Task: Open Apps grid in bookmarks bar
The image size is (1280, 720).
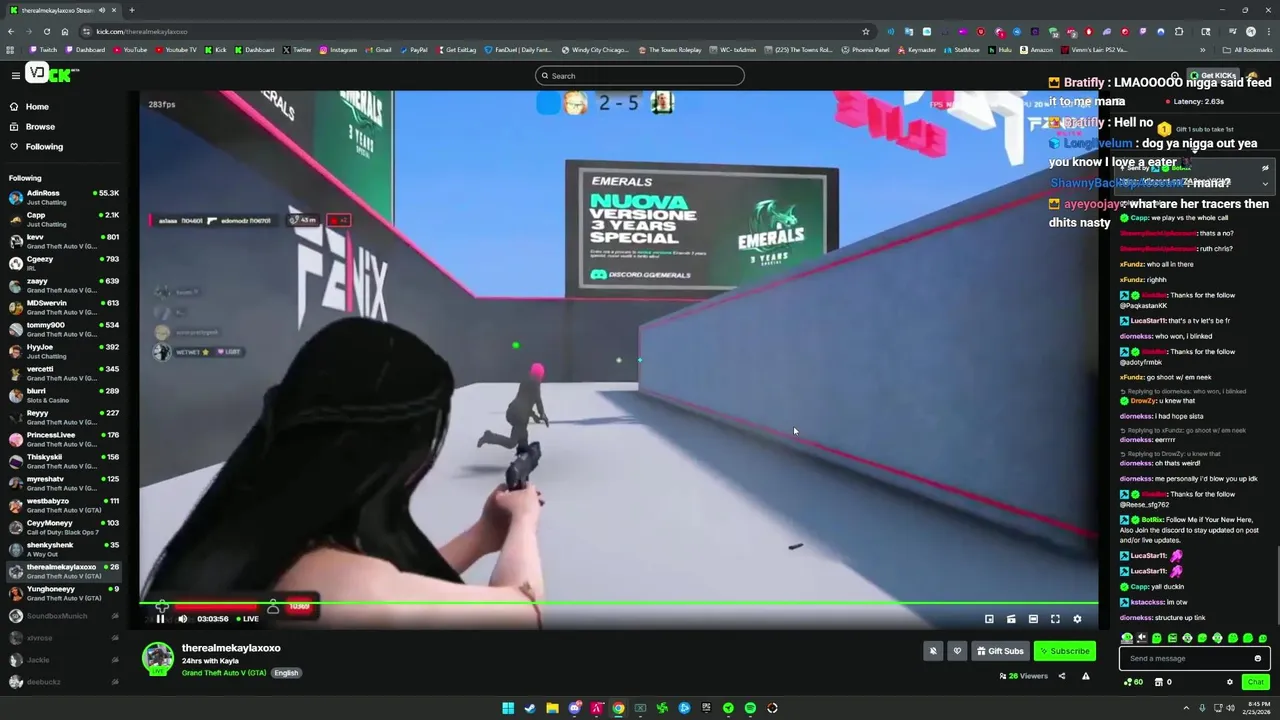Action: tap(10, 50)
